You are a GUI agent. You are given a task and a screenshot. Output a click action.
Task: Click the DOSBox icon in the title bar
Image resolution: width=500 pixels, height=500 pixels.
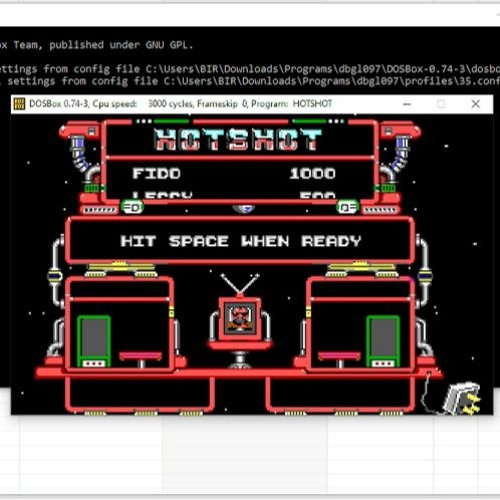(19, 104)
